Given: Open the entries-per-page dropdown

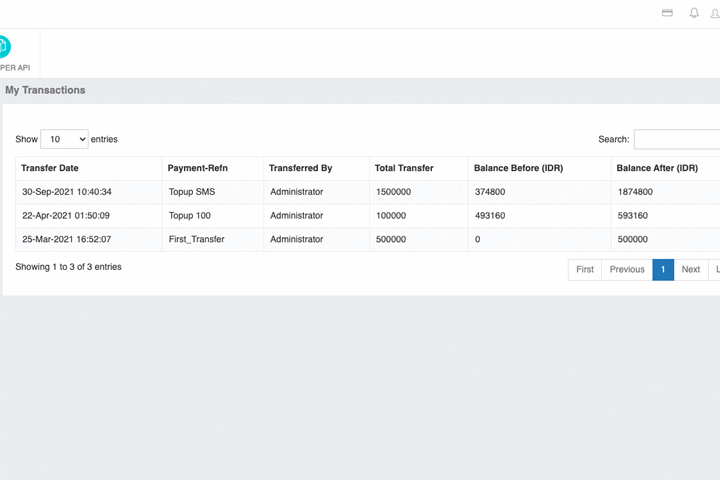Looking at the screenshot, I should coord(64,139).
